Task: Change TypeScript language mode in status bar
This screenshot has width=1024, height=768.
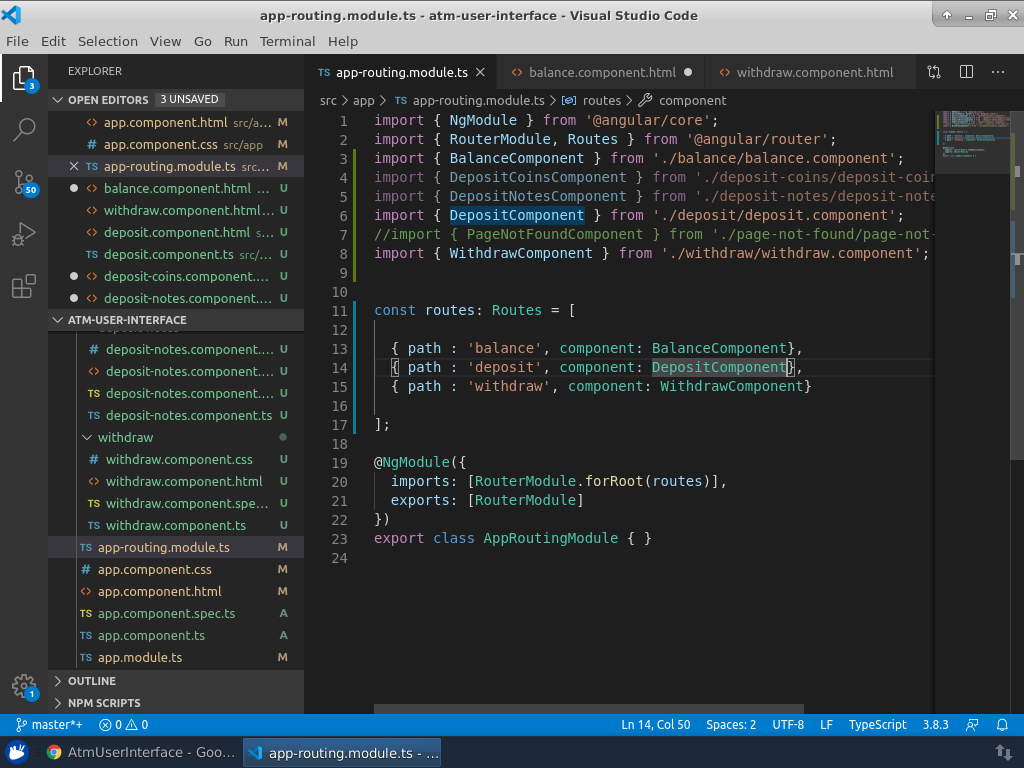Action: pyautogui.click(x=877, y=725)
